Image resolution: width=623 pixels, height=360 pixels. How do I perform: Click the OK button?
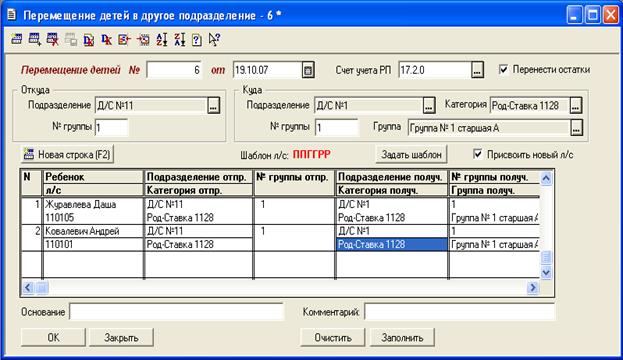(x=53, y=337)
